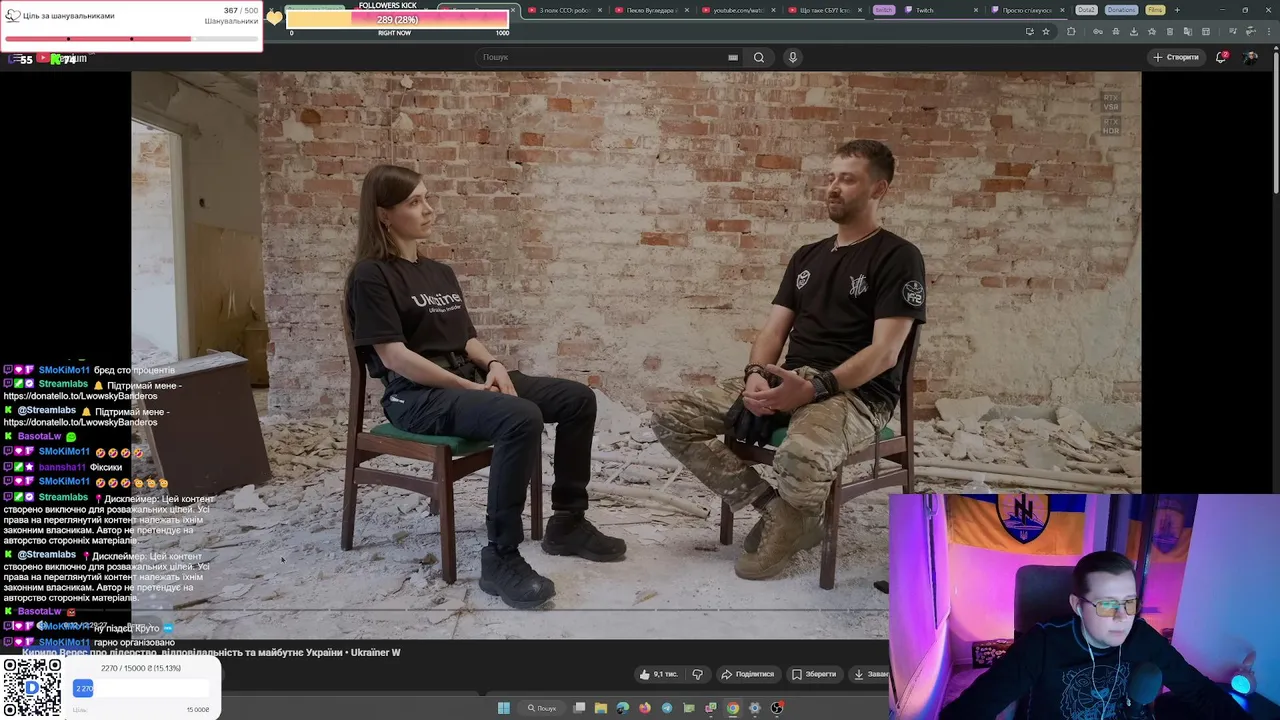The width and height of the screenshot is (1280, 720).
Task: Expand the Dota2 tab group
Action: [1086, 10]
